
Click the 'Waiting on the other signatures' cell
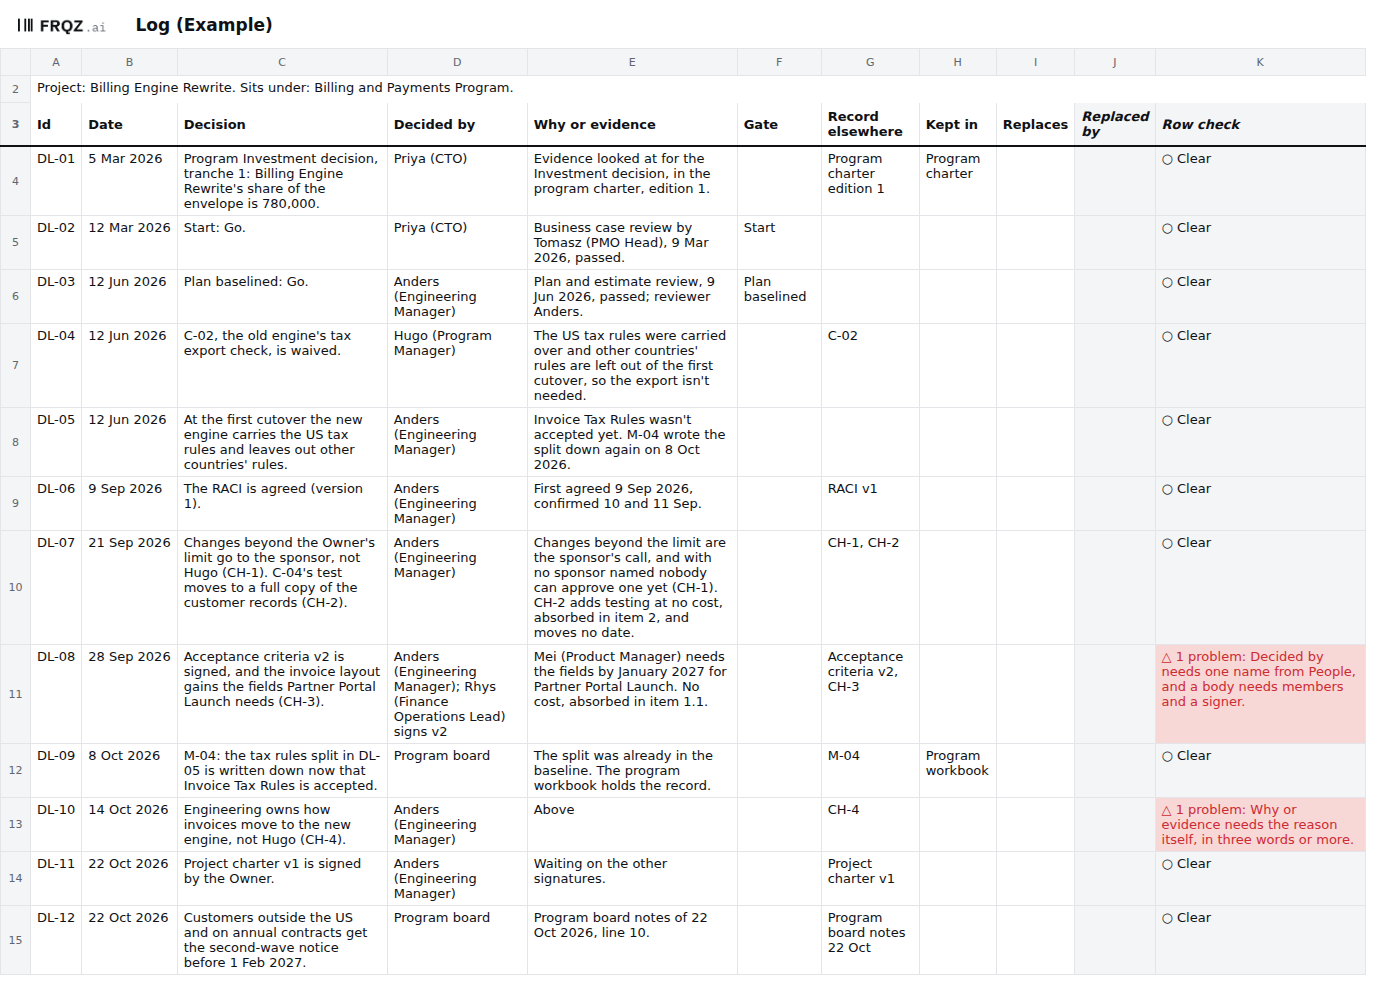(x=632, y=879)
